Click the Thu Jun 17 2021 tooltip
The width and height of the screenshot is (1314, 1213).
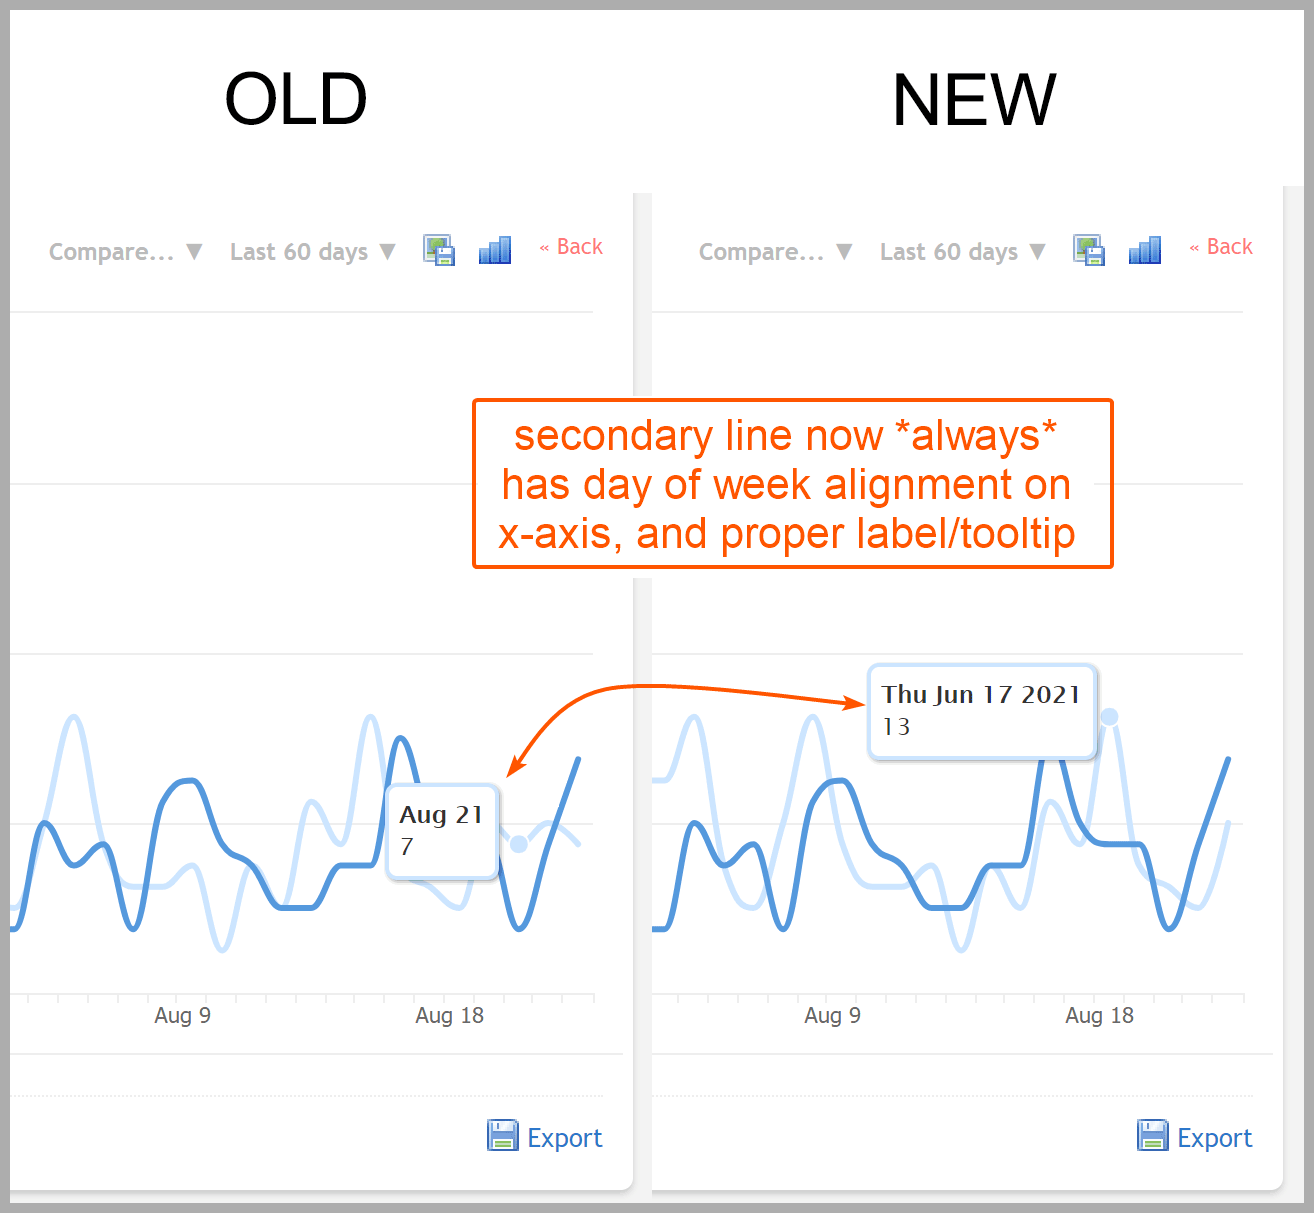(x=981, y=711)
